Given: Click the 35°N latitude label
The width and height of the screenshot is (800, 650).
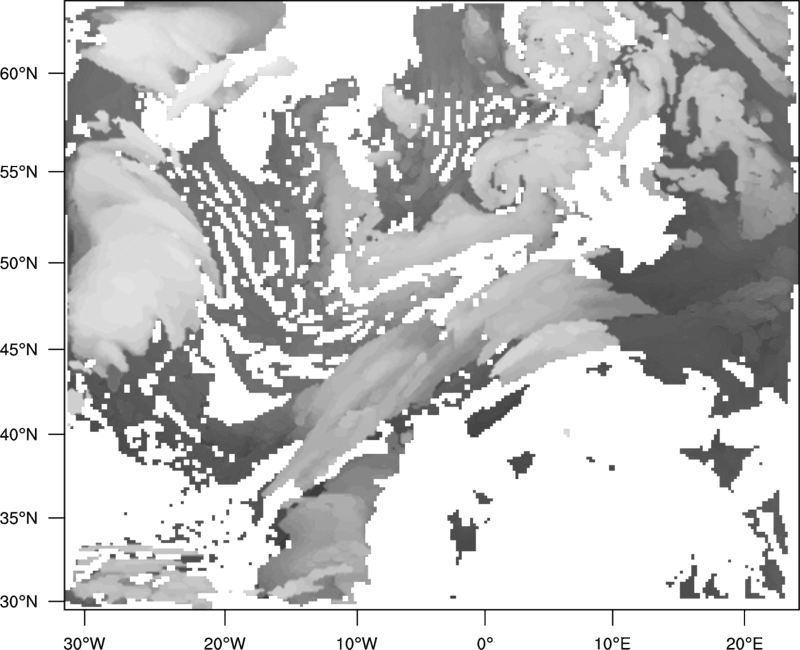Looking at the screenshot, I should 19,518.
